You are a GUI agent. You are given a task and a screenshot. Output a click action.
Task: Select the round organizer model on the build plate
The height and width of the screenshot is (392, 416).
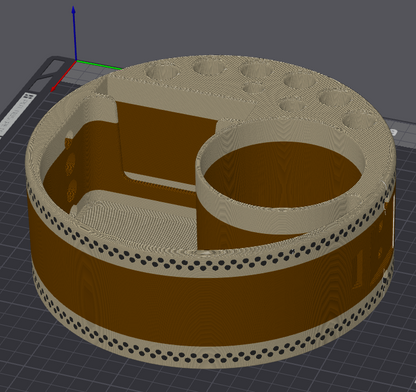[211, 212]
